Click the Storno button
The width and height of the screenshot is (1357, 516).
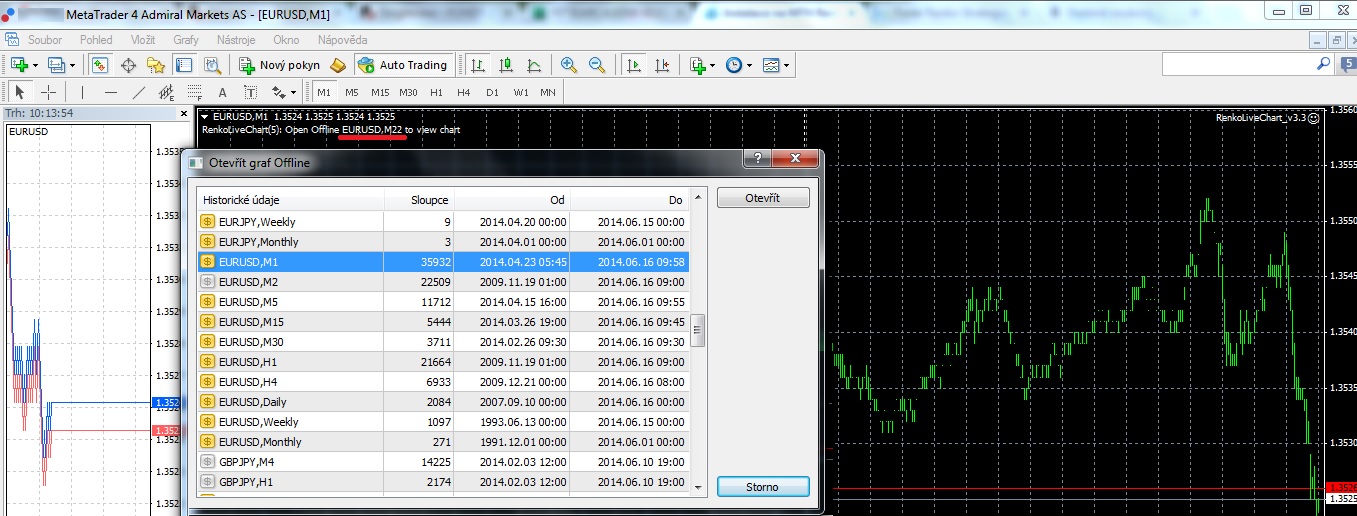click(x=763, y=487)
